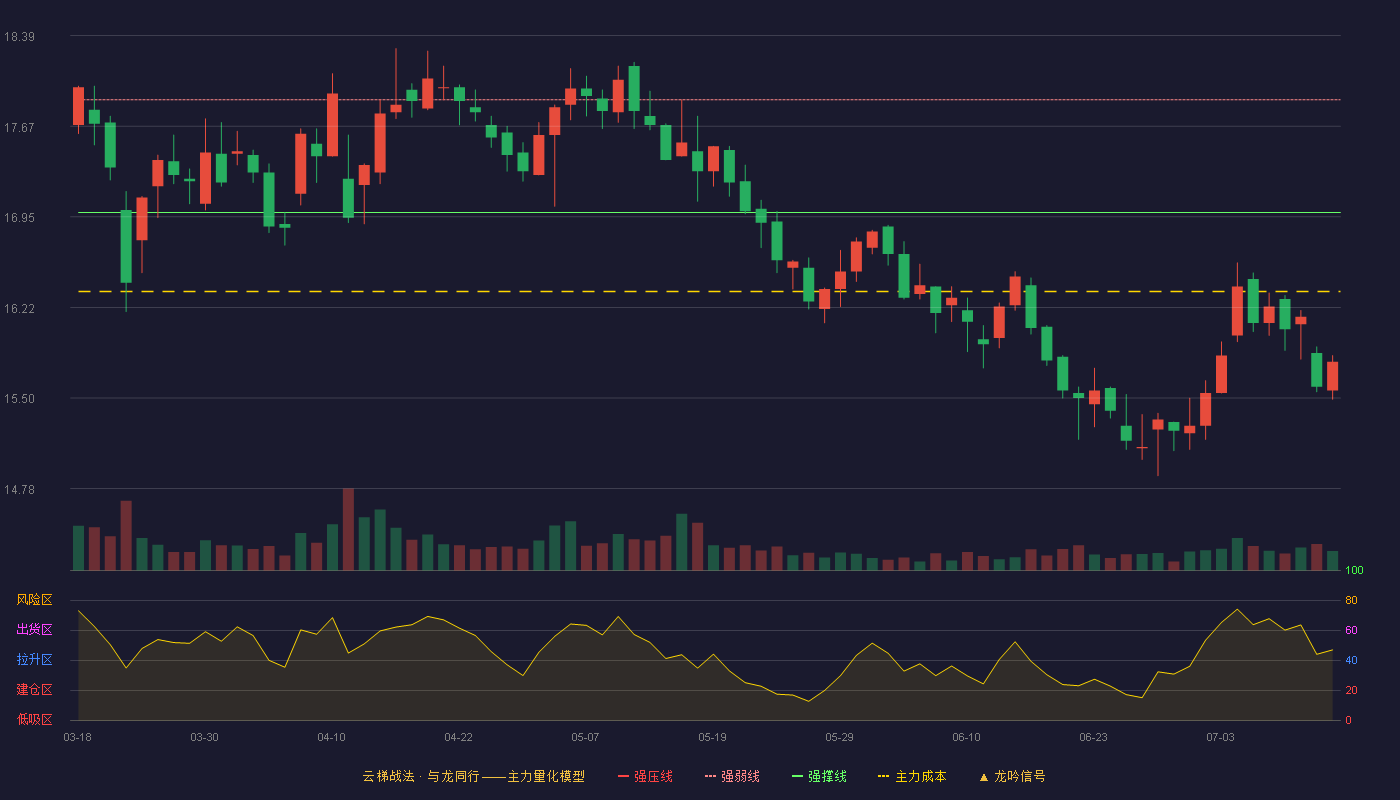The height and width of the screenshot is (800, 1400).
Task: Toggle the 强撑线 legend item
Action: (819, 776)
